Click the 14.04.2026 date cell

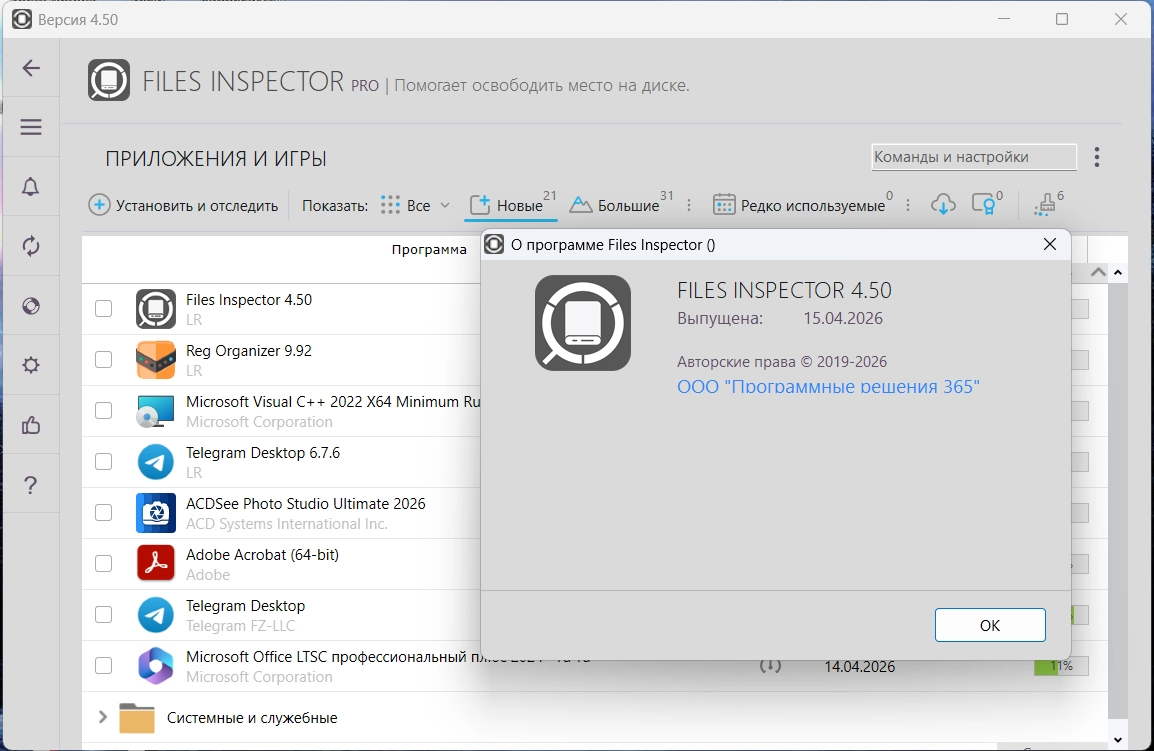pyautogui.click(x=860, y=667)
